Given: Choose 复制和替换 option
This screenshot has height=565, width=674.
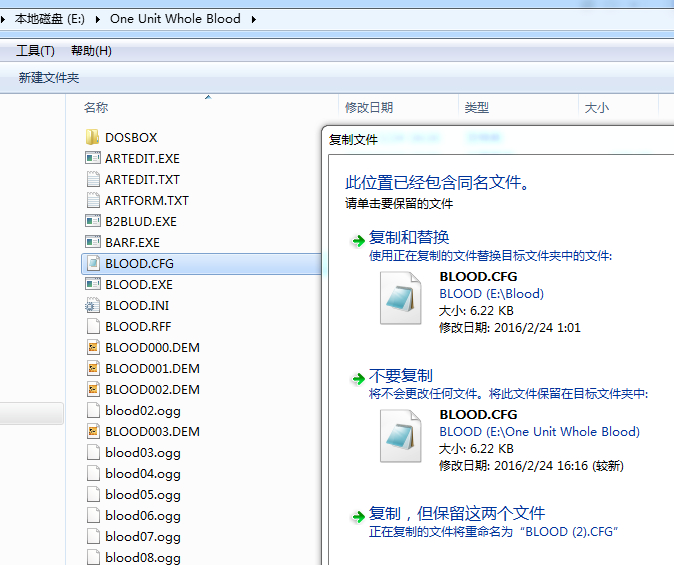Looking at the screenshot, I should pos(409,237).
